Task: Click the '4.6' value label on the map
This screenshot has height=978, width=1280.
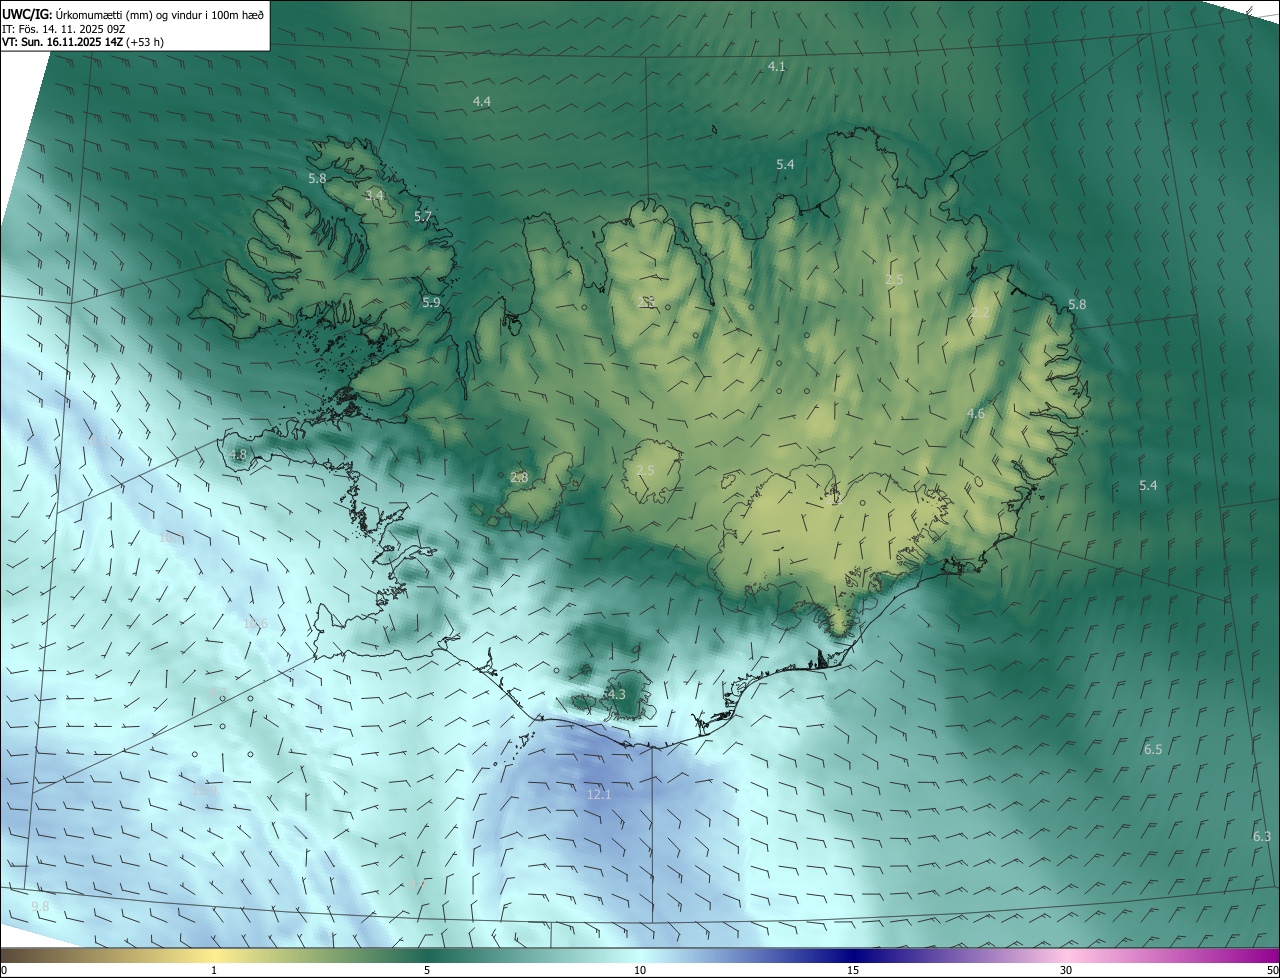Action: (976, 414)
